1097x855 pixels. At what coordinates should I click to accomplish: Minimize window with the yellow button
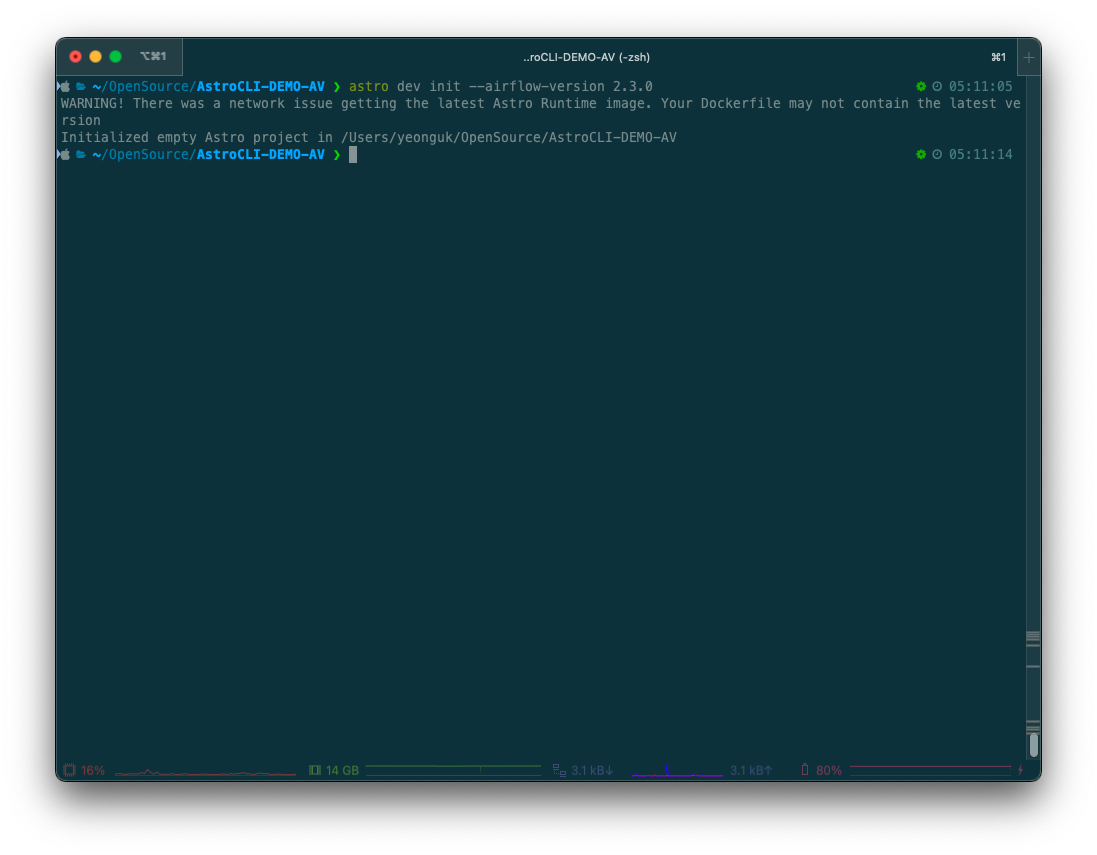point(96,57)
